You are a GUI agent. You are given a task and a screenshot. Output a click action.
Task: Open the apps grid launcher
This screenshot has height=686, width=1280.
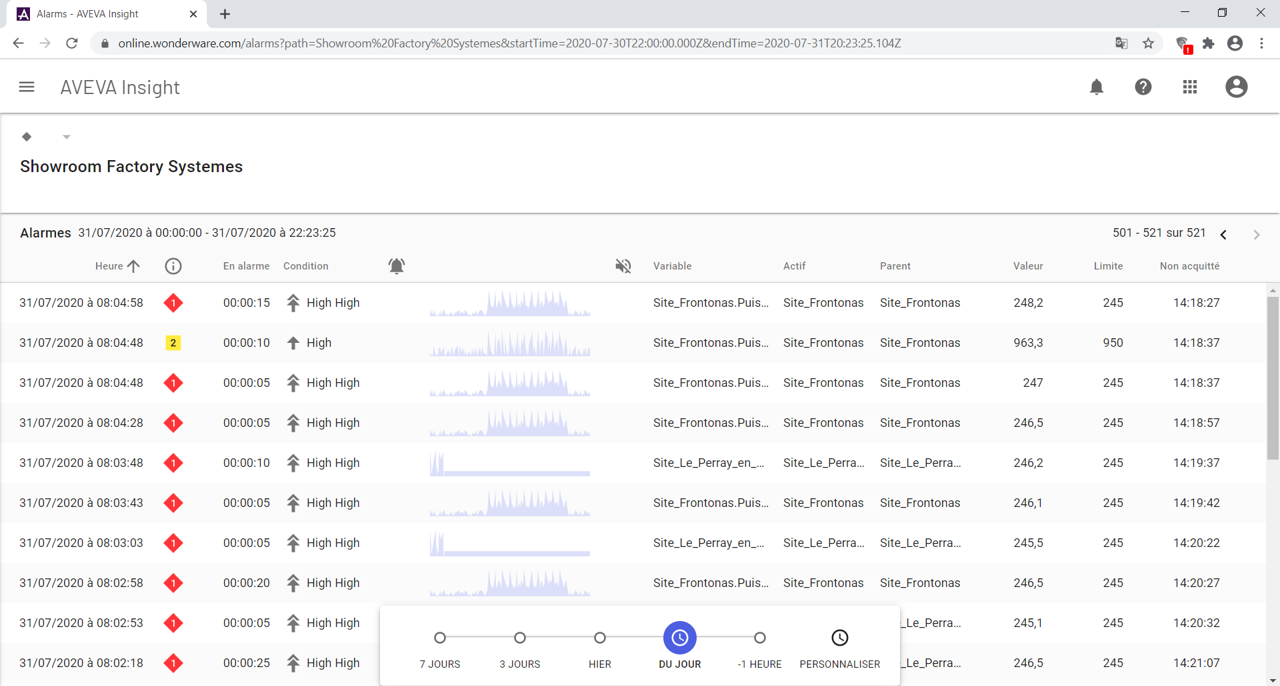pyautogui.click(x=1189, y=87)
